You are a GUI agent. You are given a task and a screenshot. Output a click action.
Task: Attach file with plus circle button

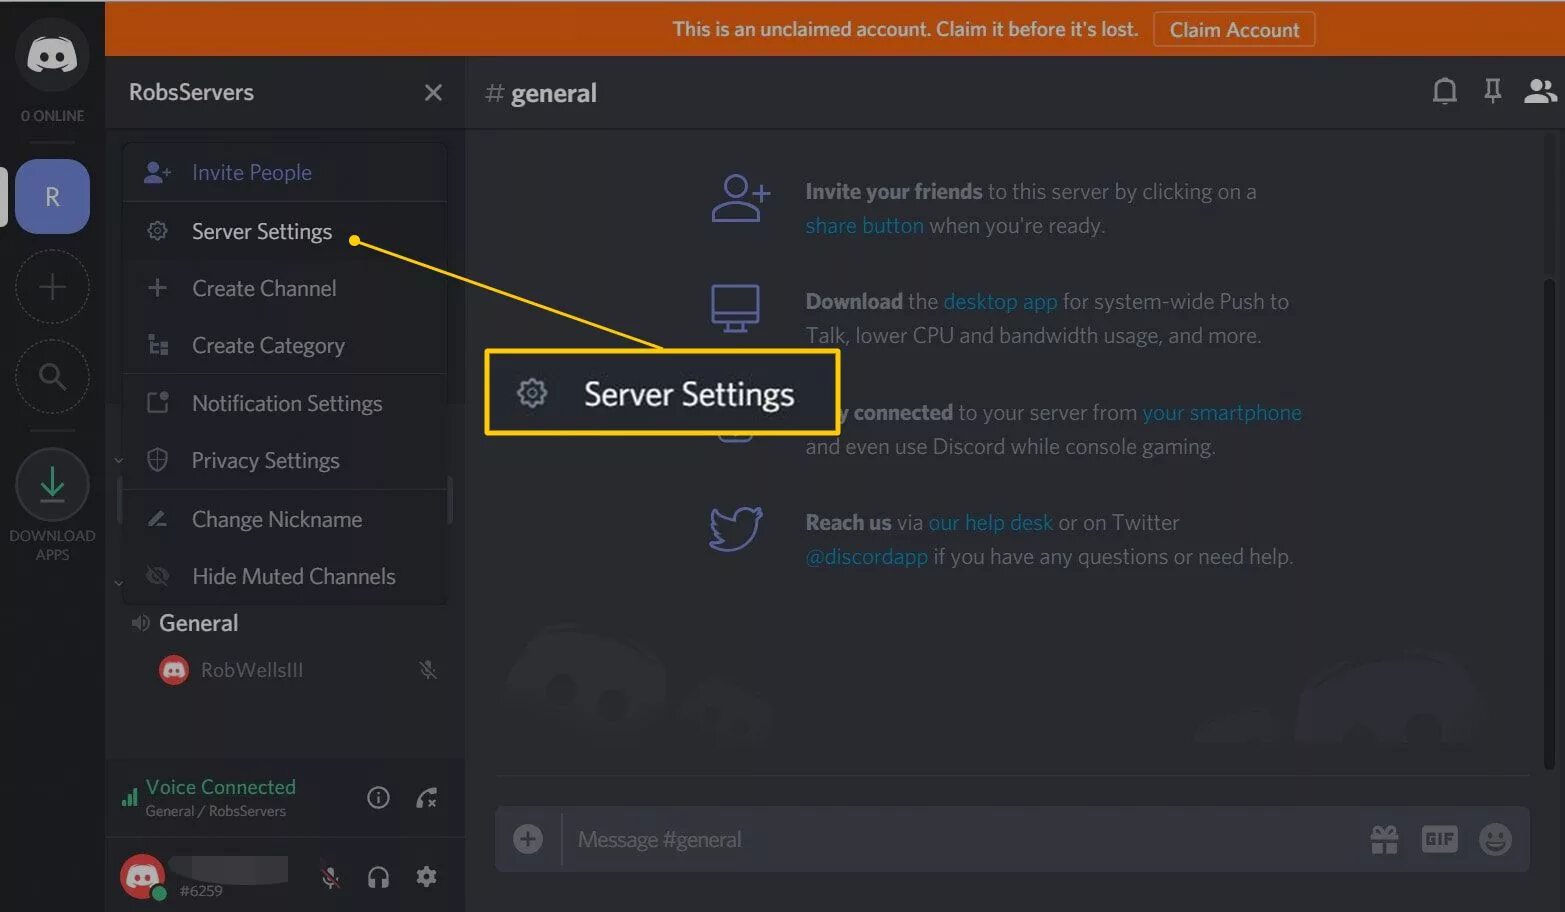(x=528, y=839)
